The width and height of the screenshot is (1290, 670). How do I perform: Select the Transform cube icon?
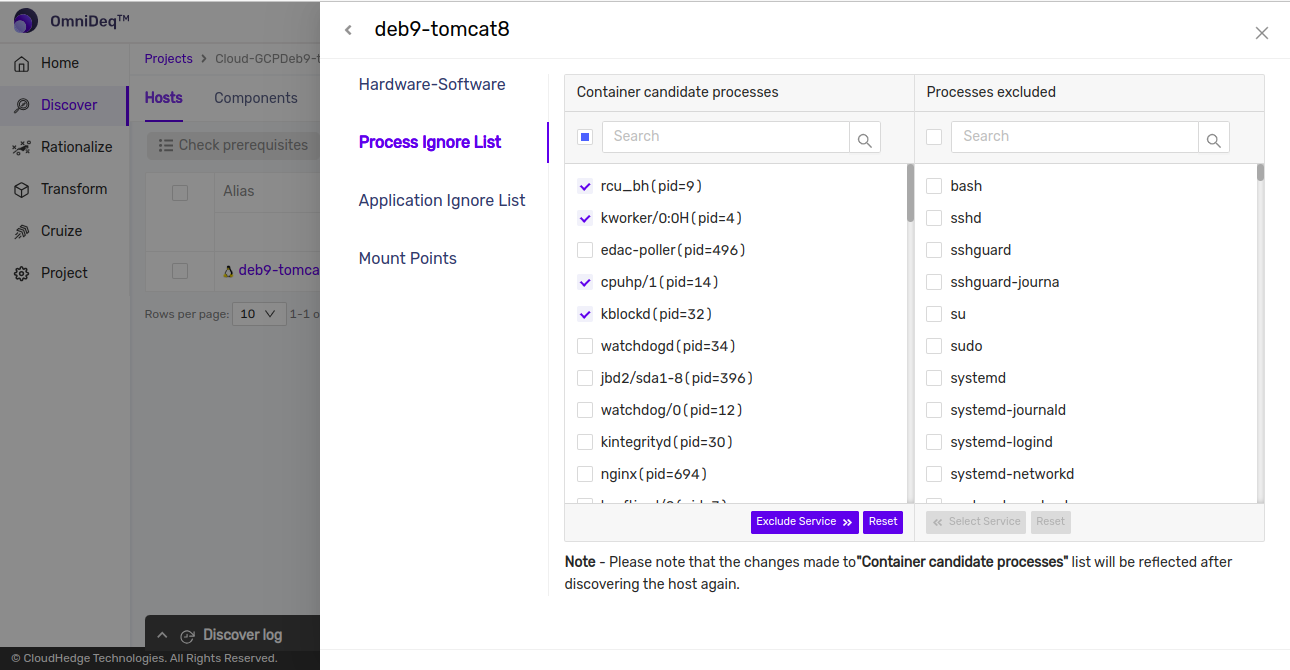21,190
